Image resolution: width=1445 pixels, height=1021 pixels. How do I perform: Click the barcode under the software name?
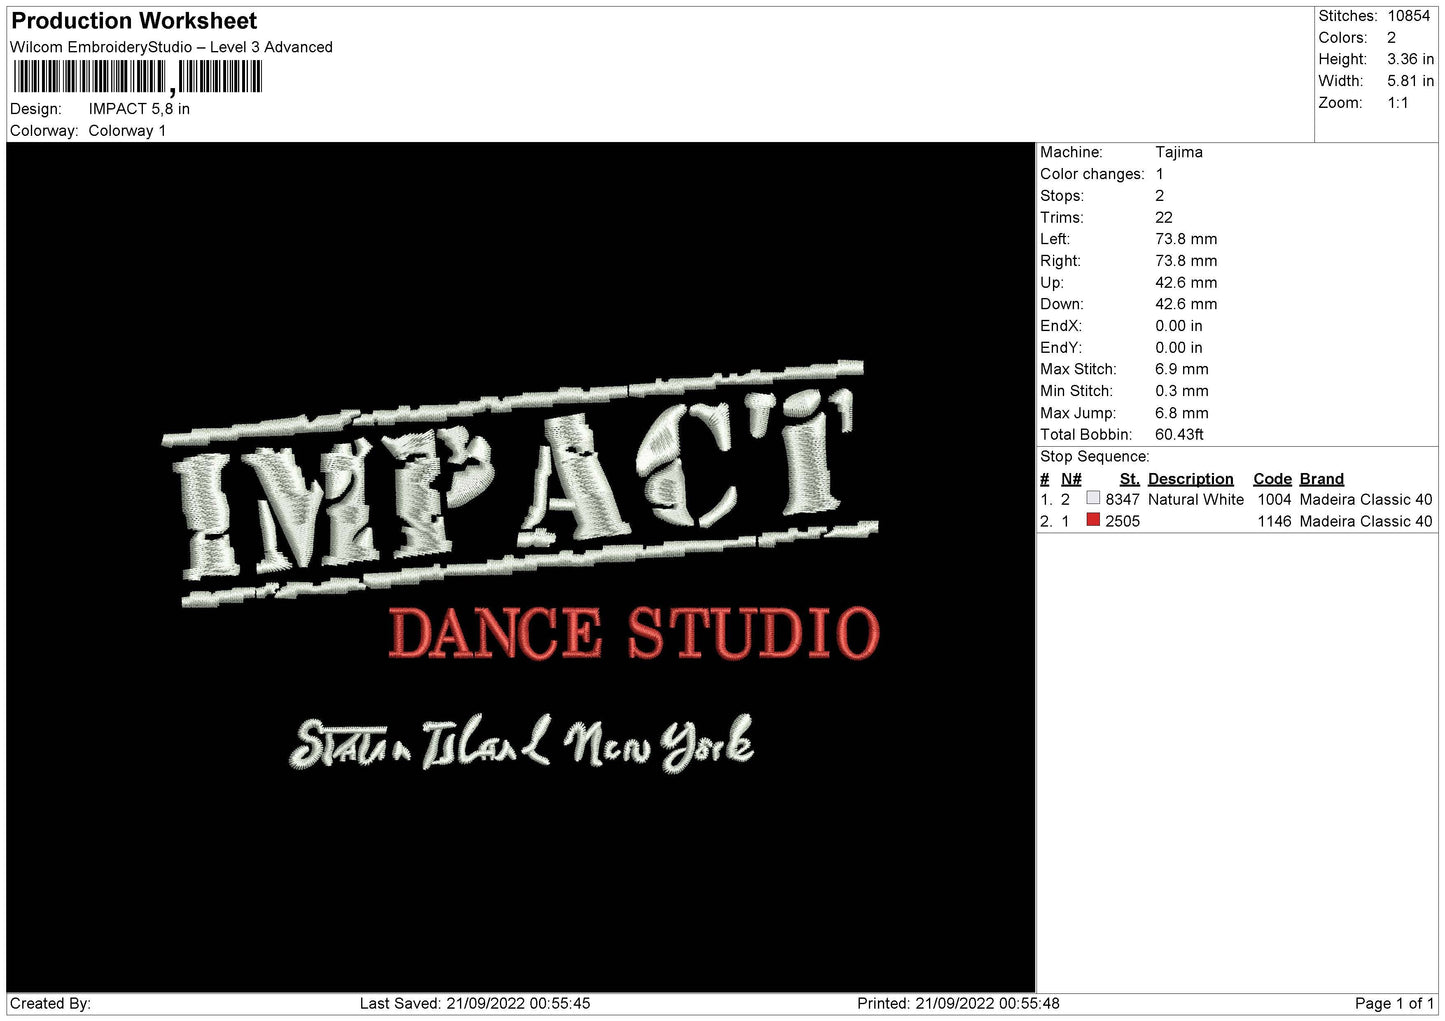[x=138, y=78]
